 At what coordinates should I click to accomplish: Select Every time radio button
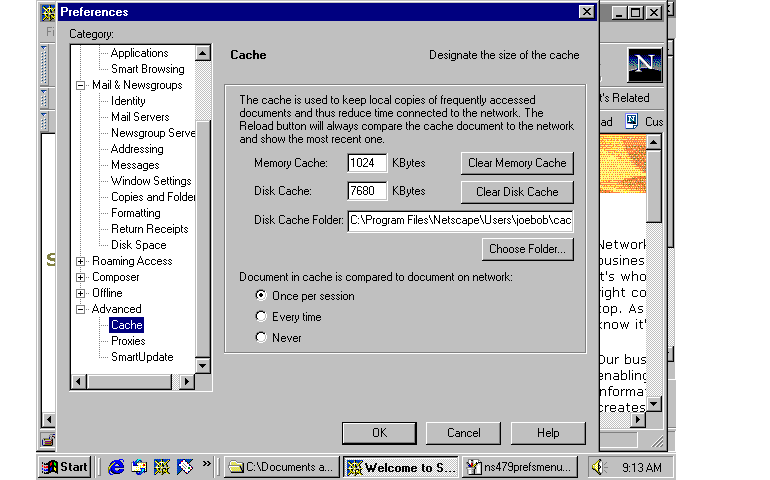261,316
